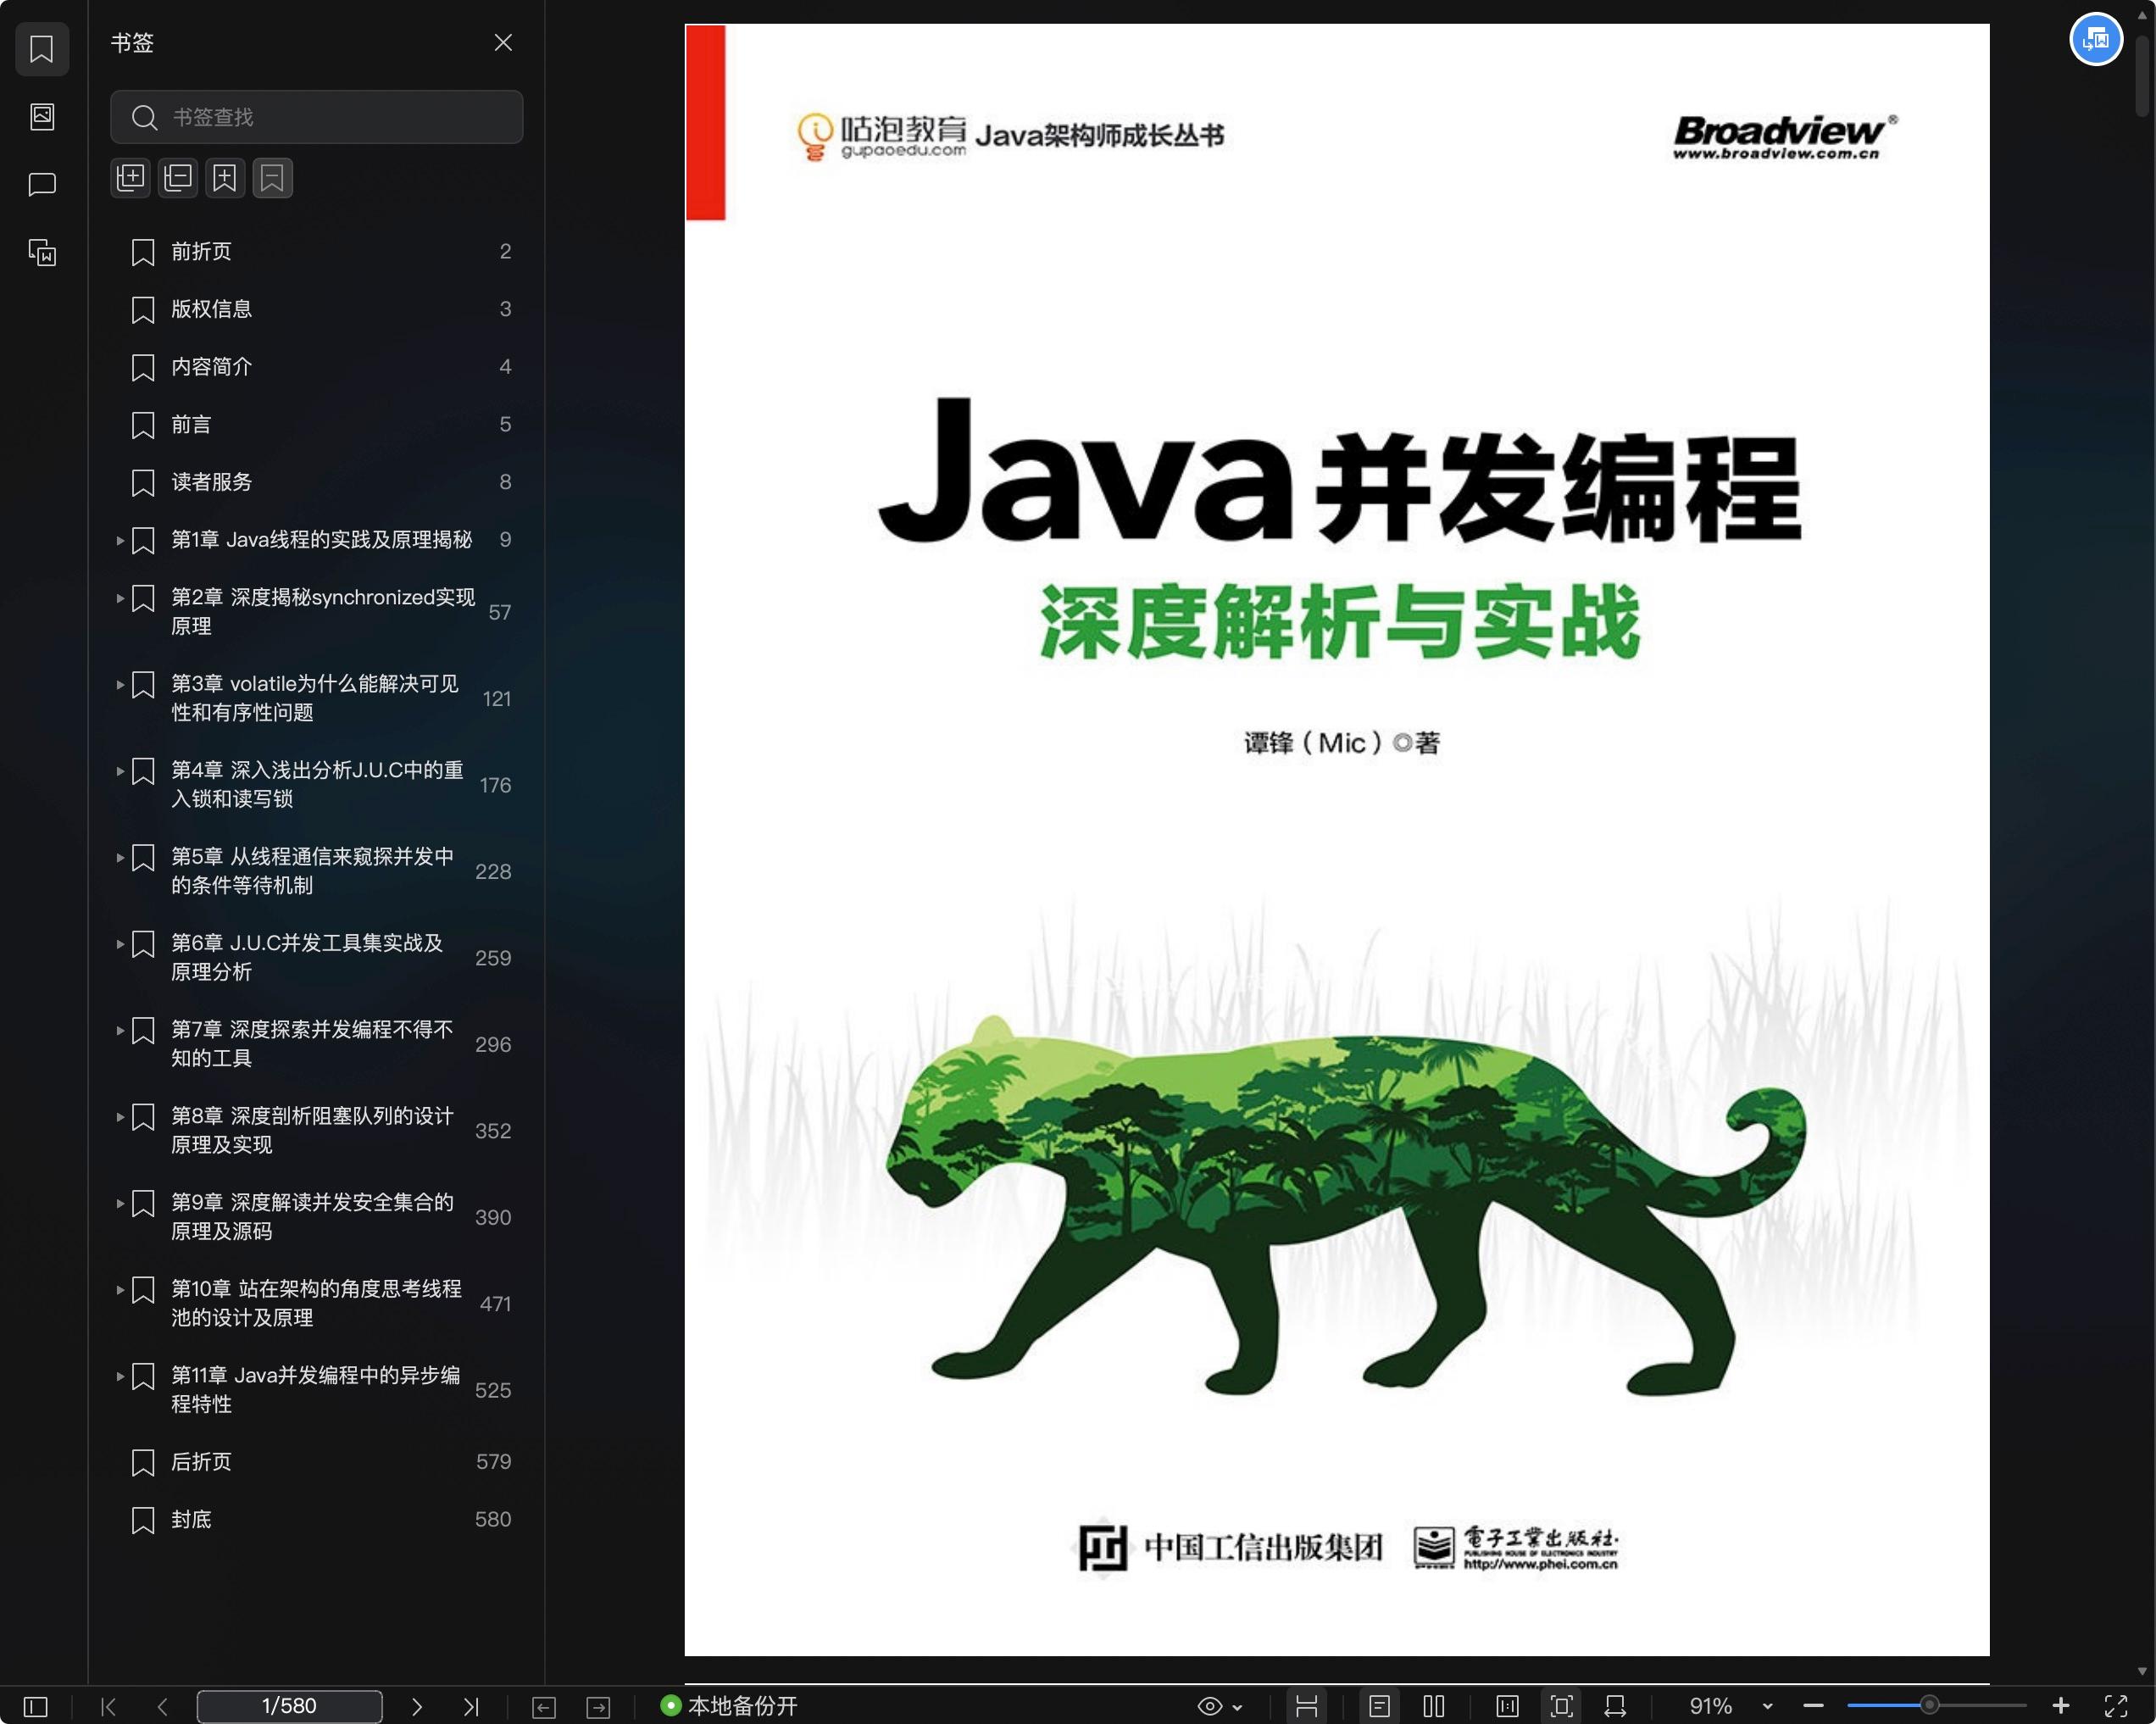Open the bookmarks panel icon in sidebar
2156x1724 pixels.
(x=42, y=49)
